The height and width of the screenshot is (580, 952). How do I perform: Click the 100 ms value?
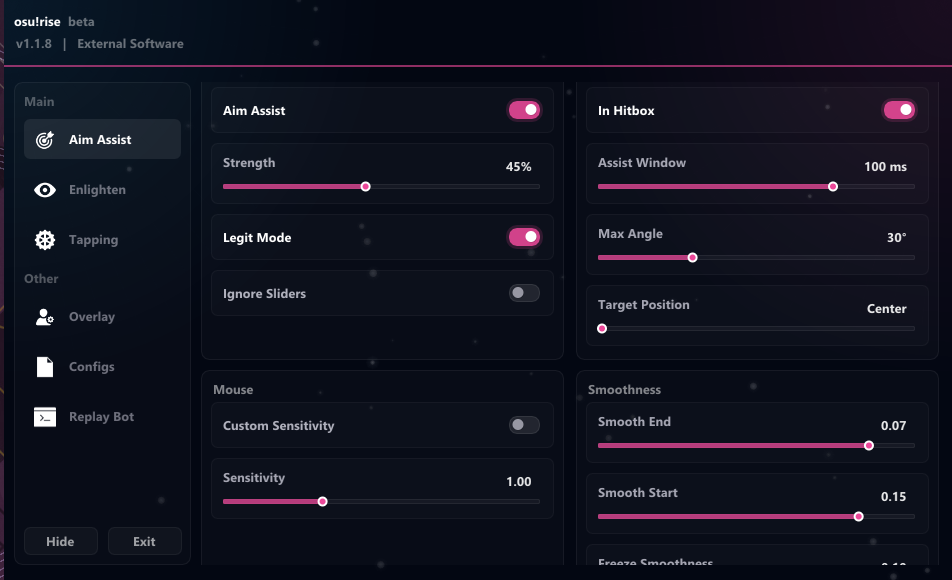[x=885, y=166]
